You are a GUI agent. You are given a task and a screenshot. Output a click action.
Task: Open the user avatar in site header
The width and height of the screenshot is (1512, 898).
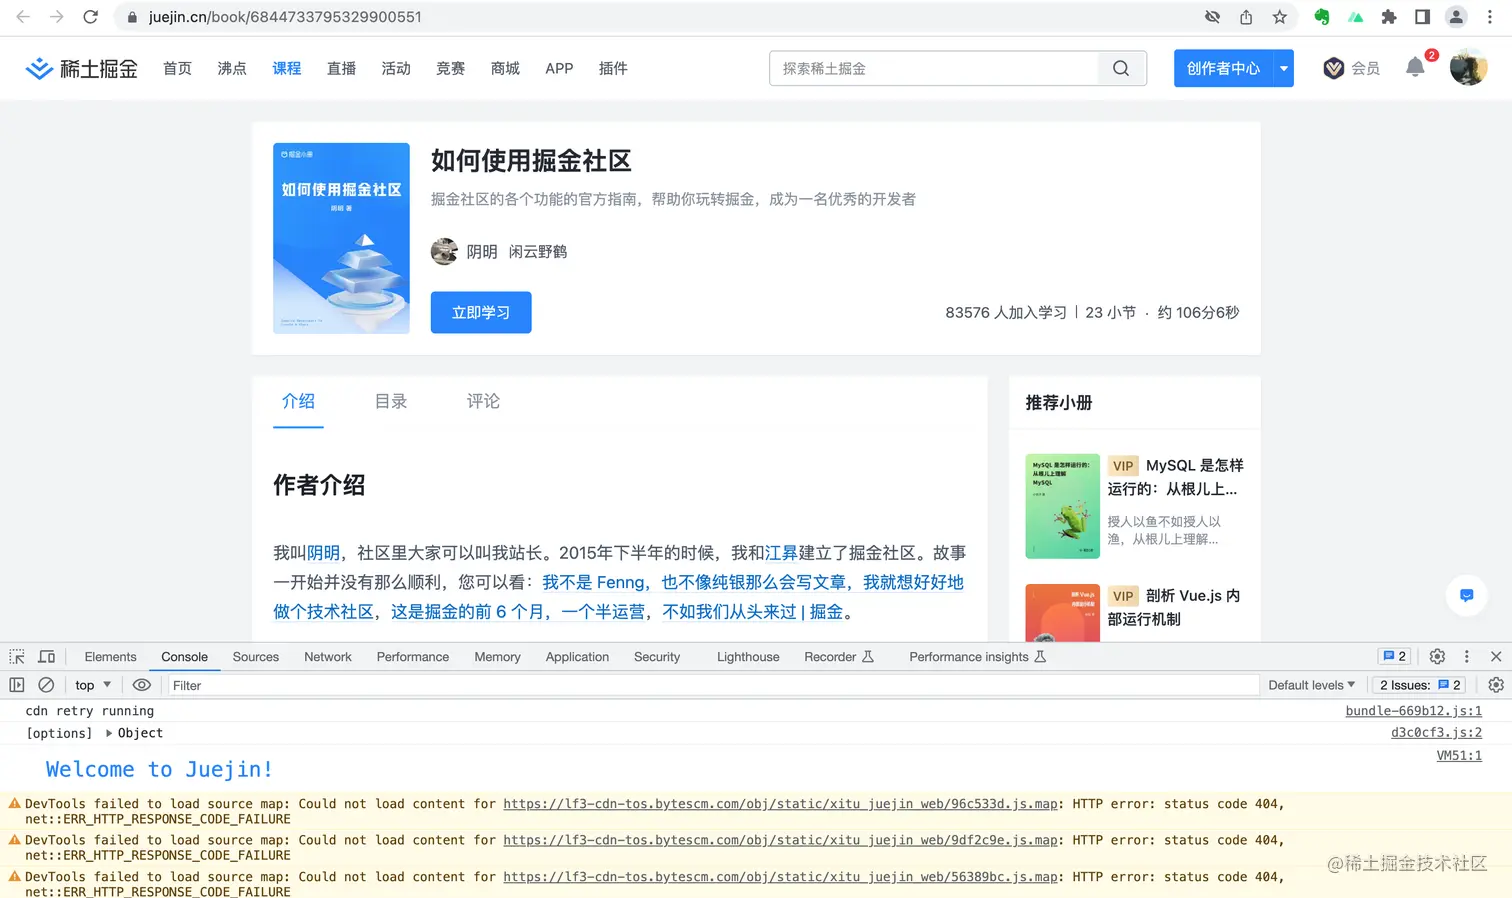(x=1468, y=68)
